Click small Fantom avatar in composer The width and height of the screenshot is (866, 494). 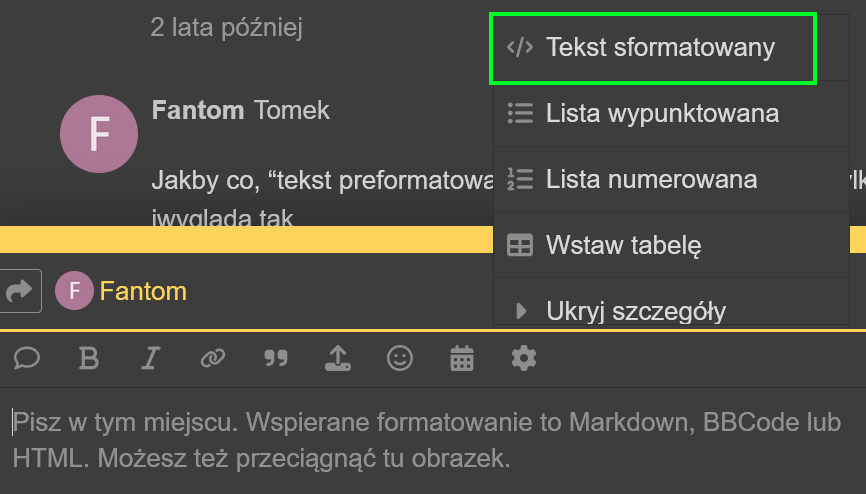pos(74,291)
